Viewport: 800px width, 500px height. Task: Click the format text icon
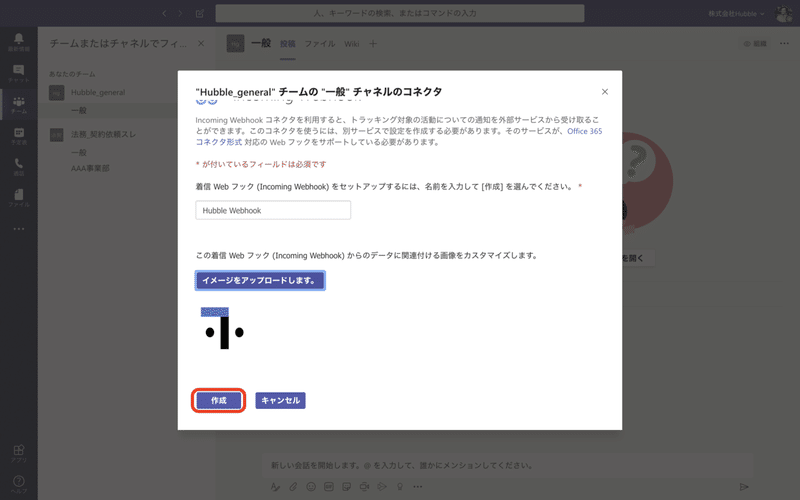click(276, 487)
